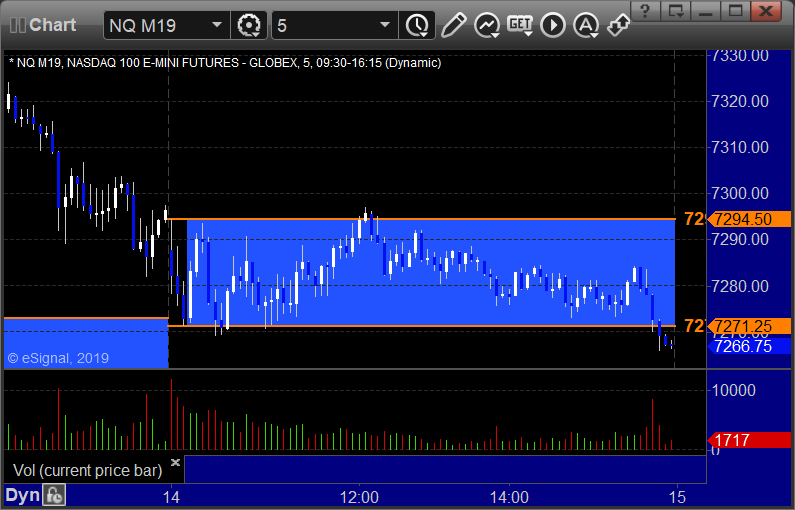
Task: Click the 7300.00 price axis label
Action: point(740,193)
